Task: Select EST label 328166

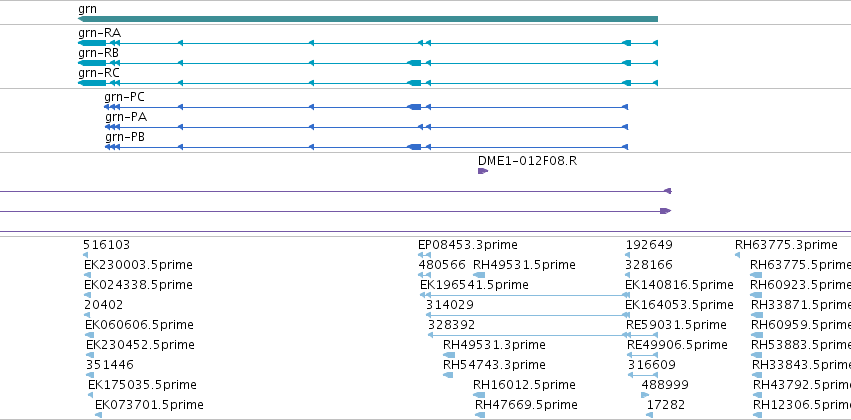Action: tap(649, 265)
